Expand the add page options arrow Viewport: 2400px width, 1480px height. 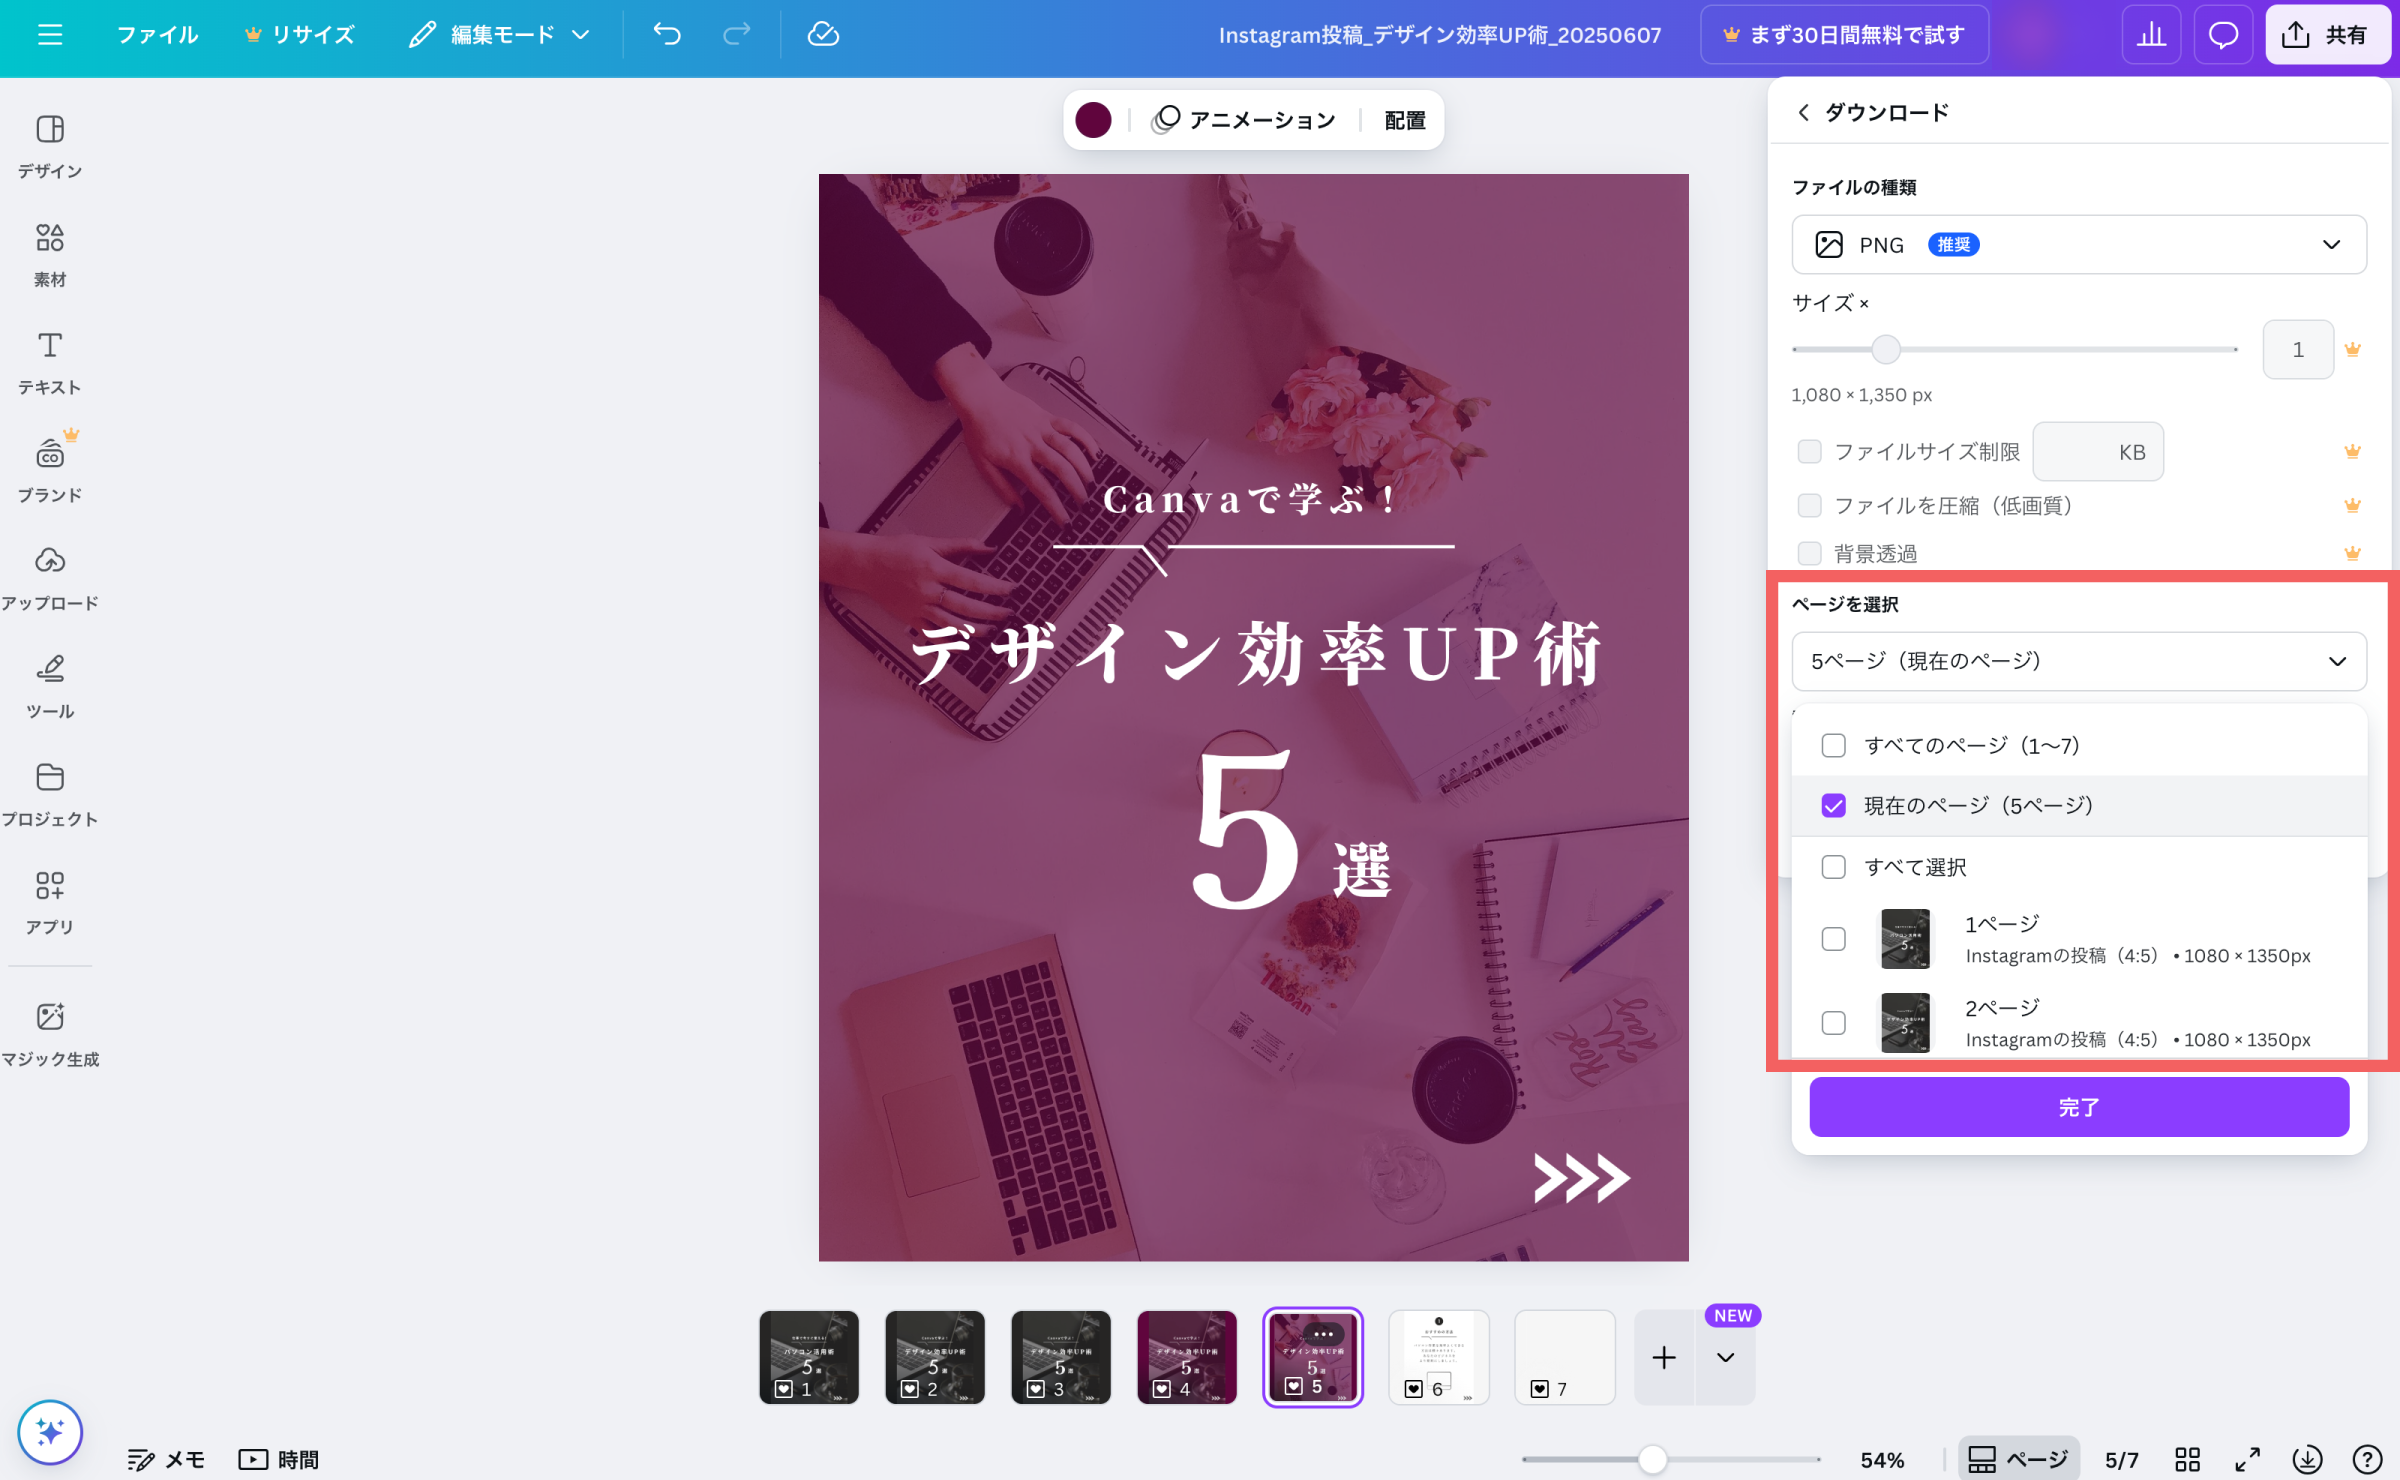[1725, 1357]
